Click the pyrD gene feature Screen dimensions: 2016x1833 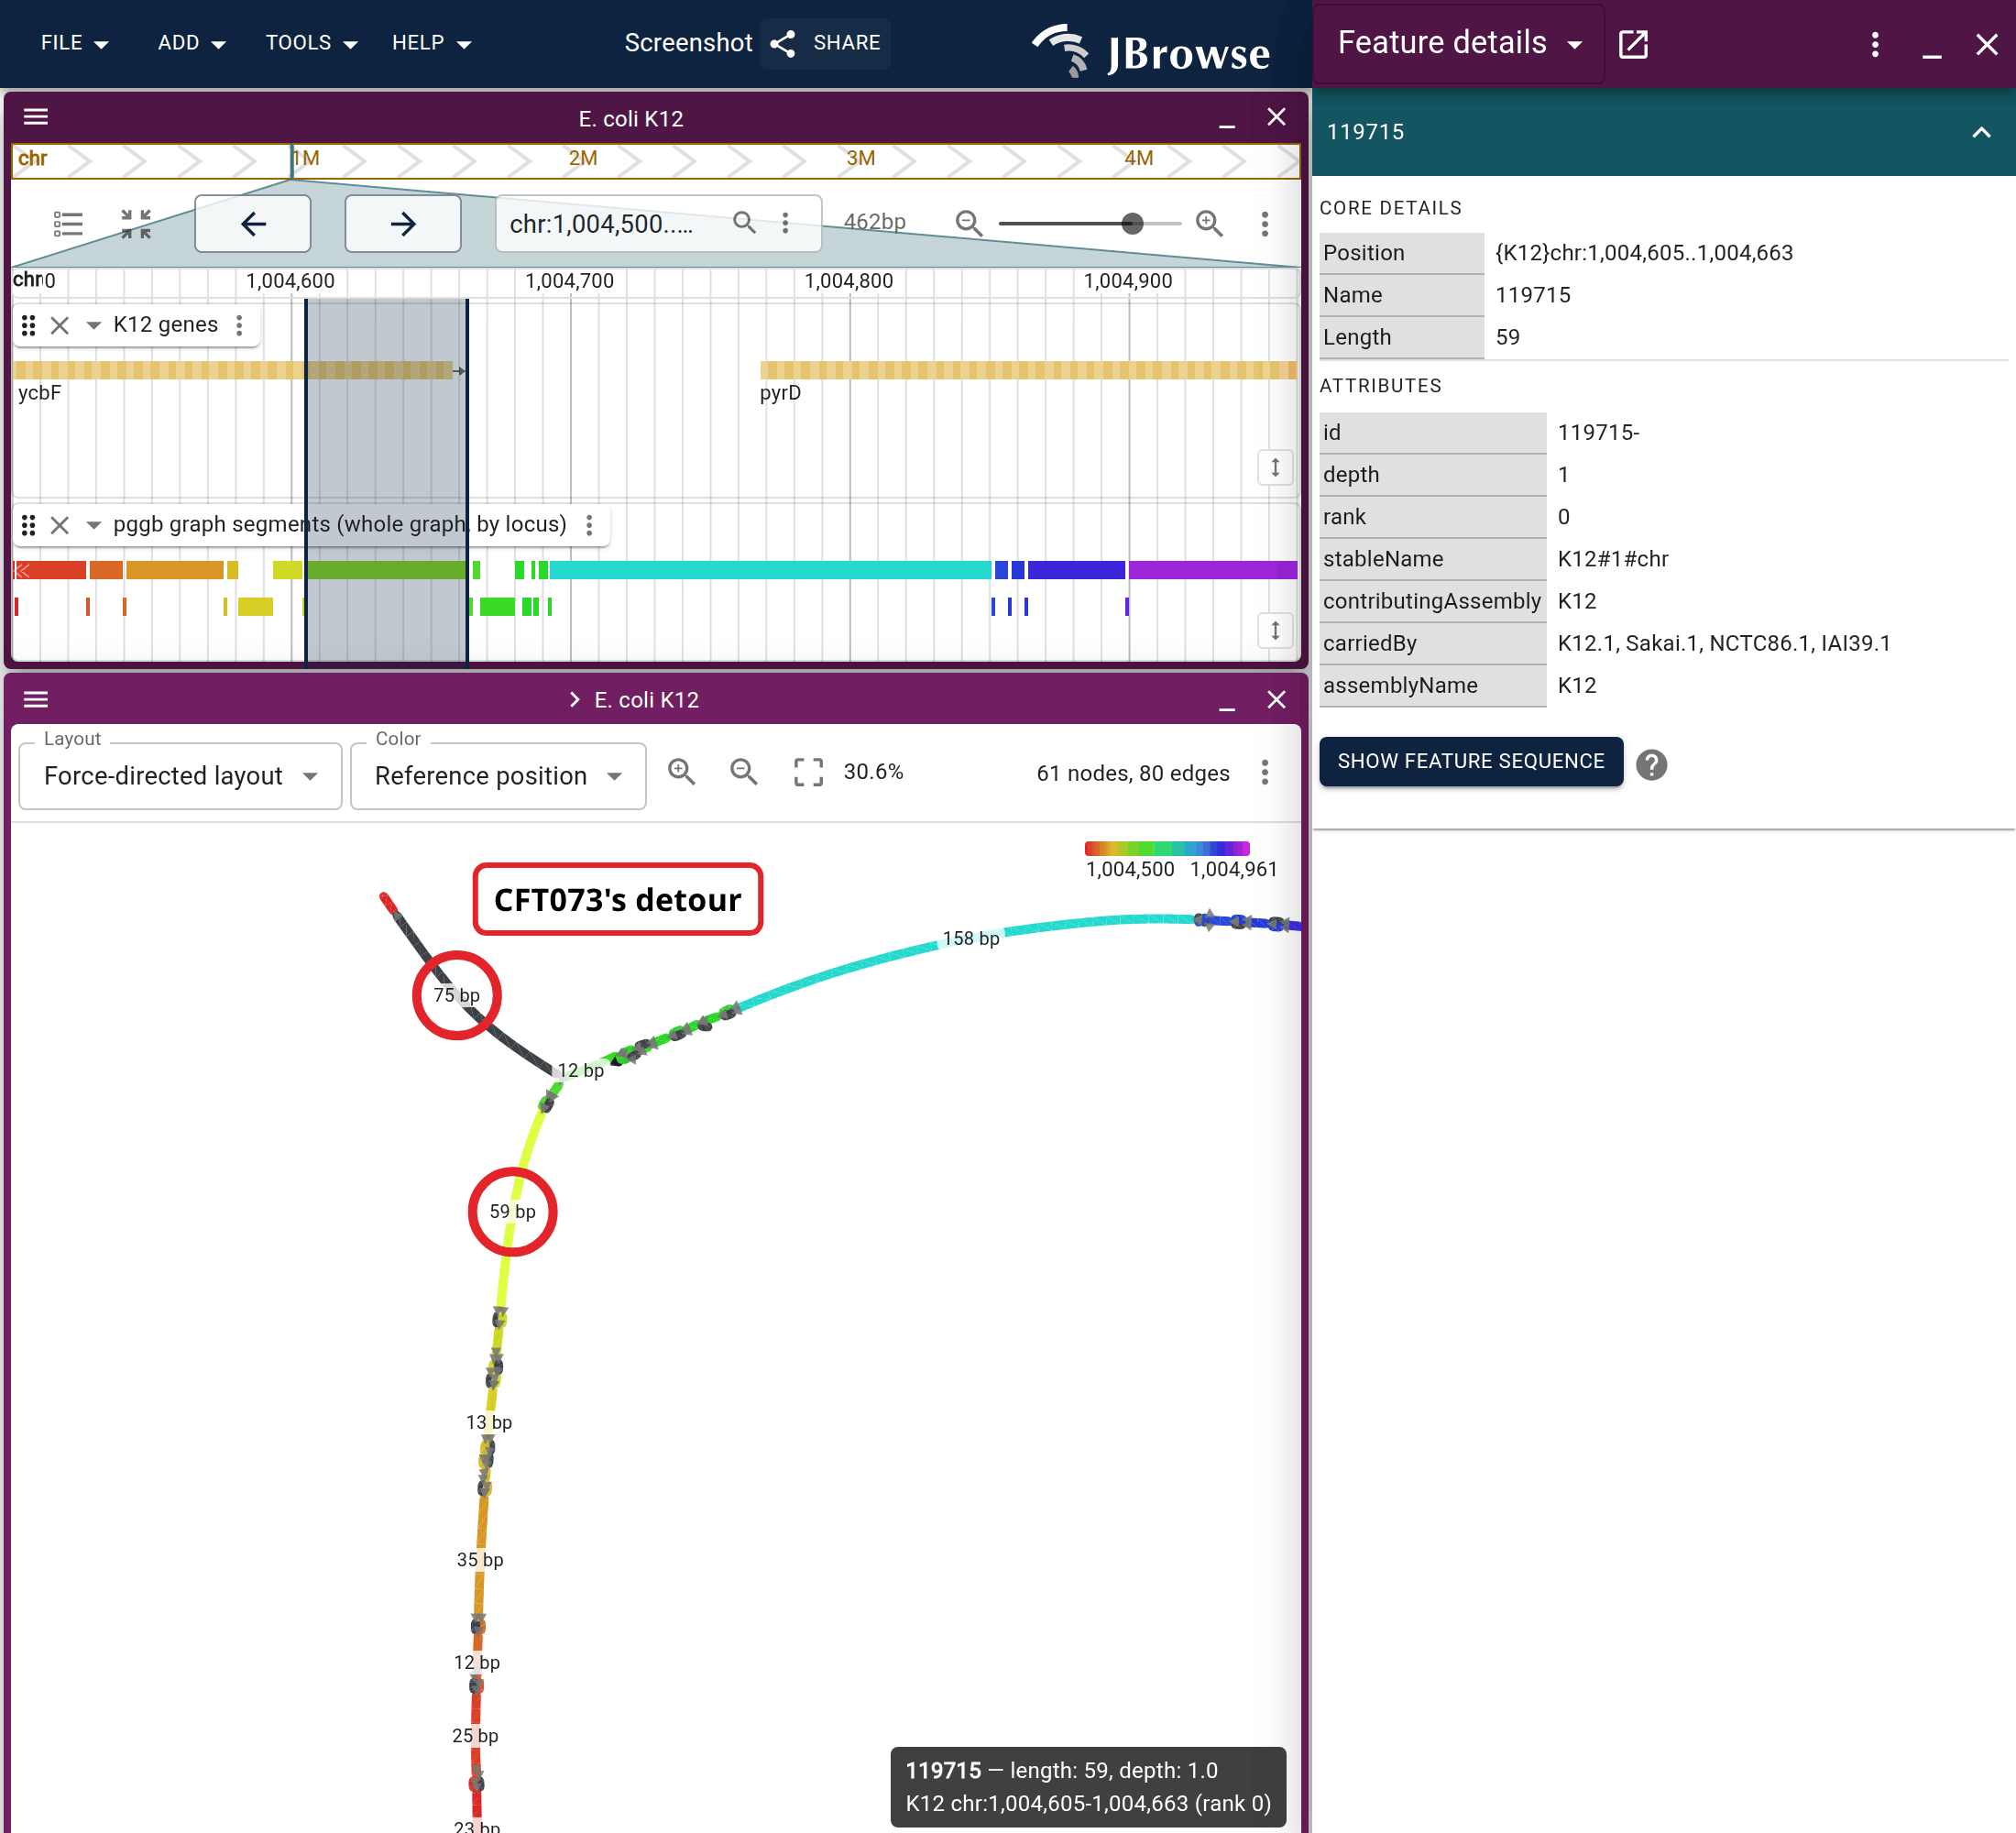pos(1028,370)
